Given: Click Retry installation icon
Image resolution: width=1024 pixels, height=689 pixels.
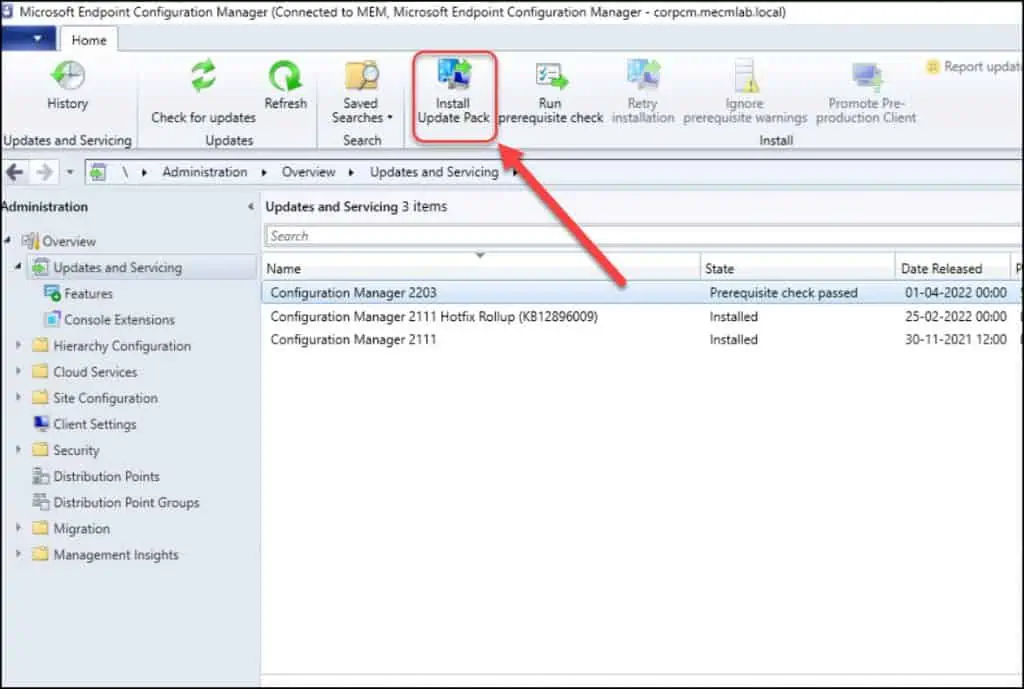Looking at the screenshot, I should (x=643, y=75).
